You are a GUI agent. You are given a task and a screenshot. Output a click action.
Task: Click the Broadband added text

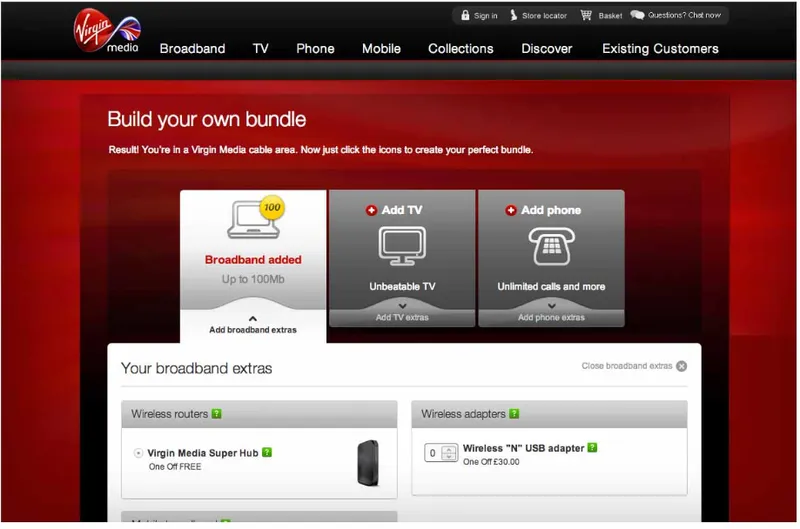[253, 260]
